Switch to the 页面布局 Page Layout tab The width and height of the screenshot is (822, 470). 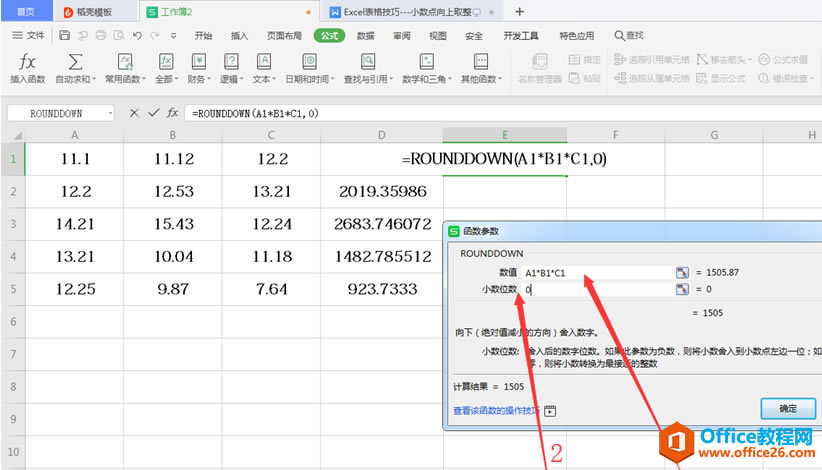284,36
